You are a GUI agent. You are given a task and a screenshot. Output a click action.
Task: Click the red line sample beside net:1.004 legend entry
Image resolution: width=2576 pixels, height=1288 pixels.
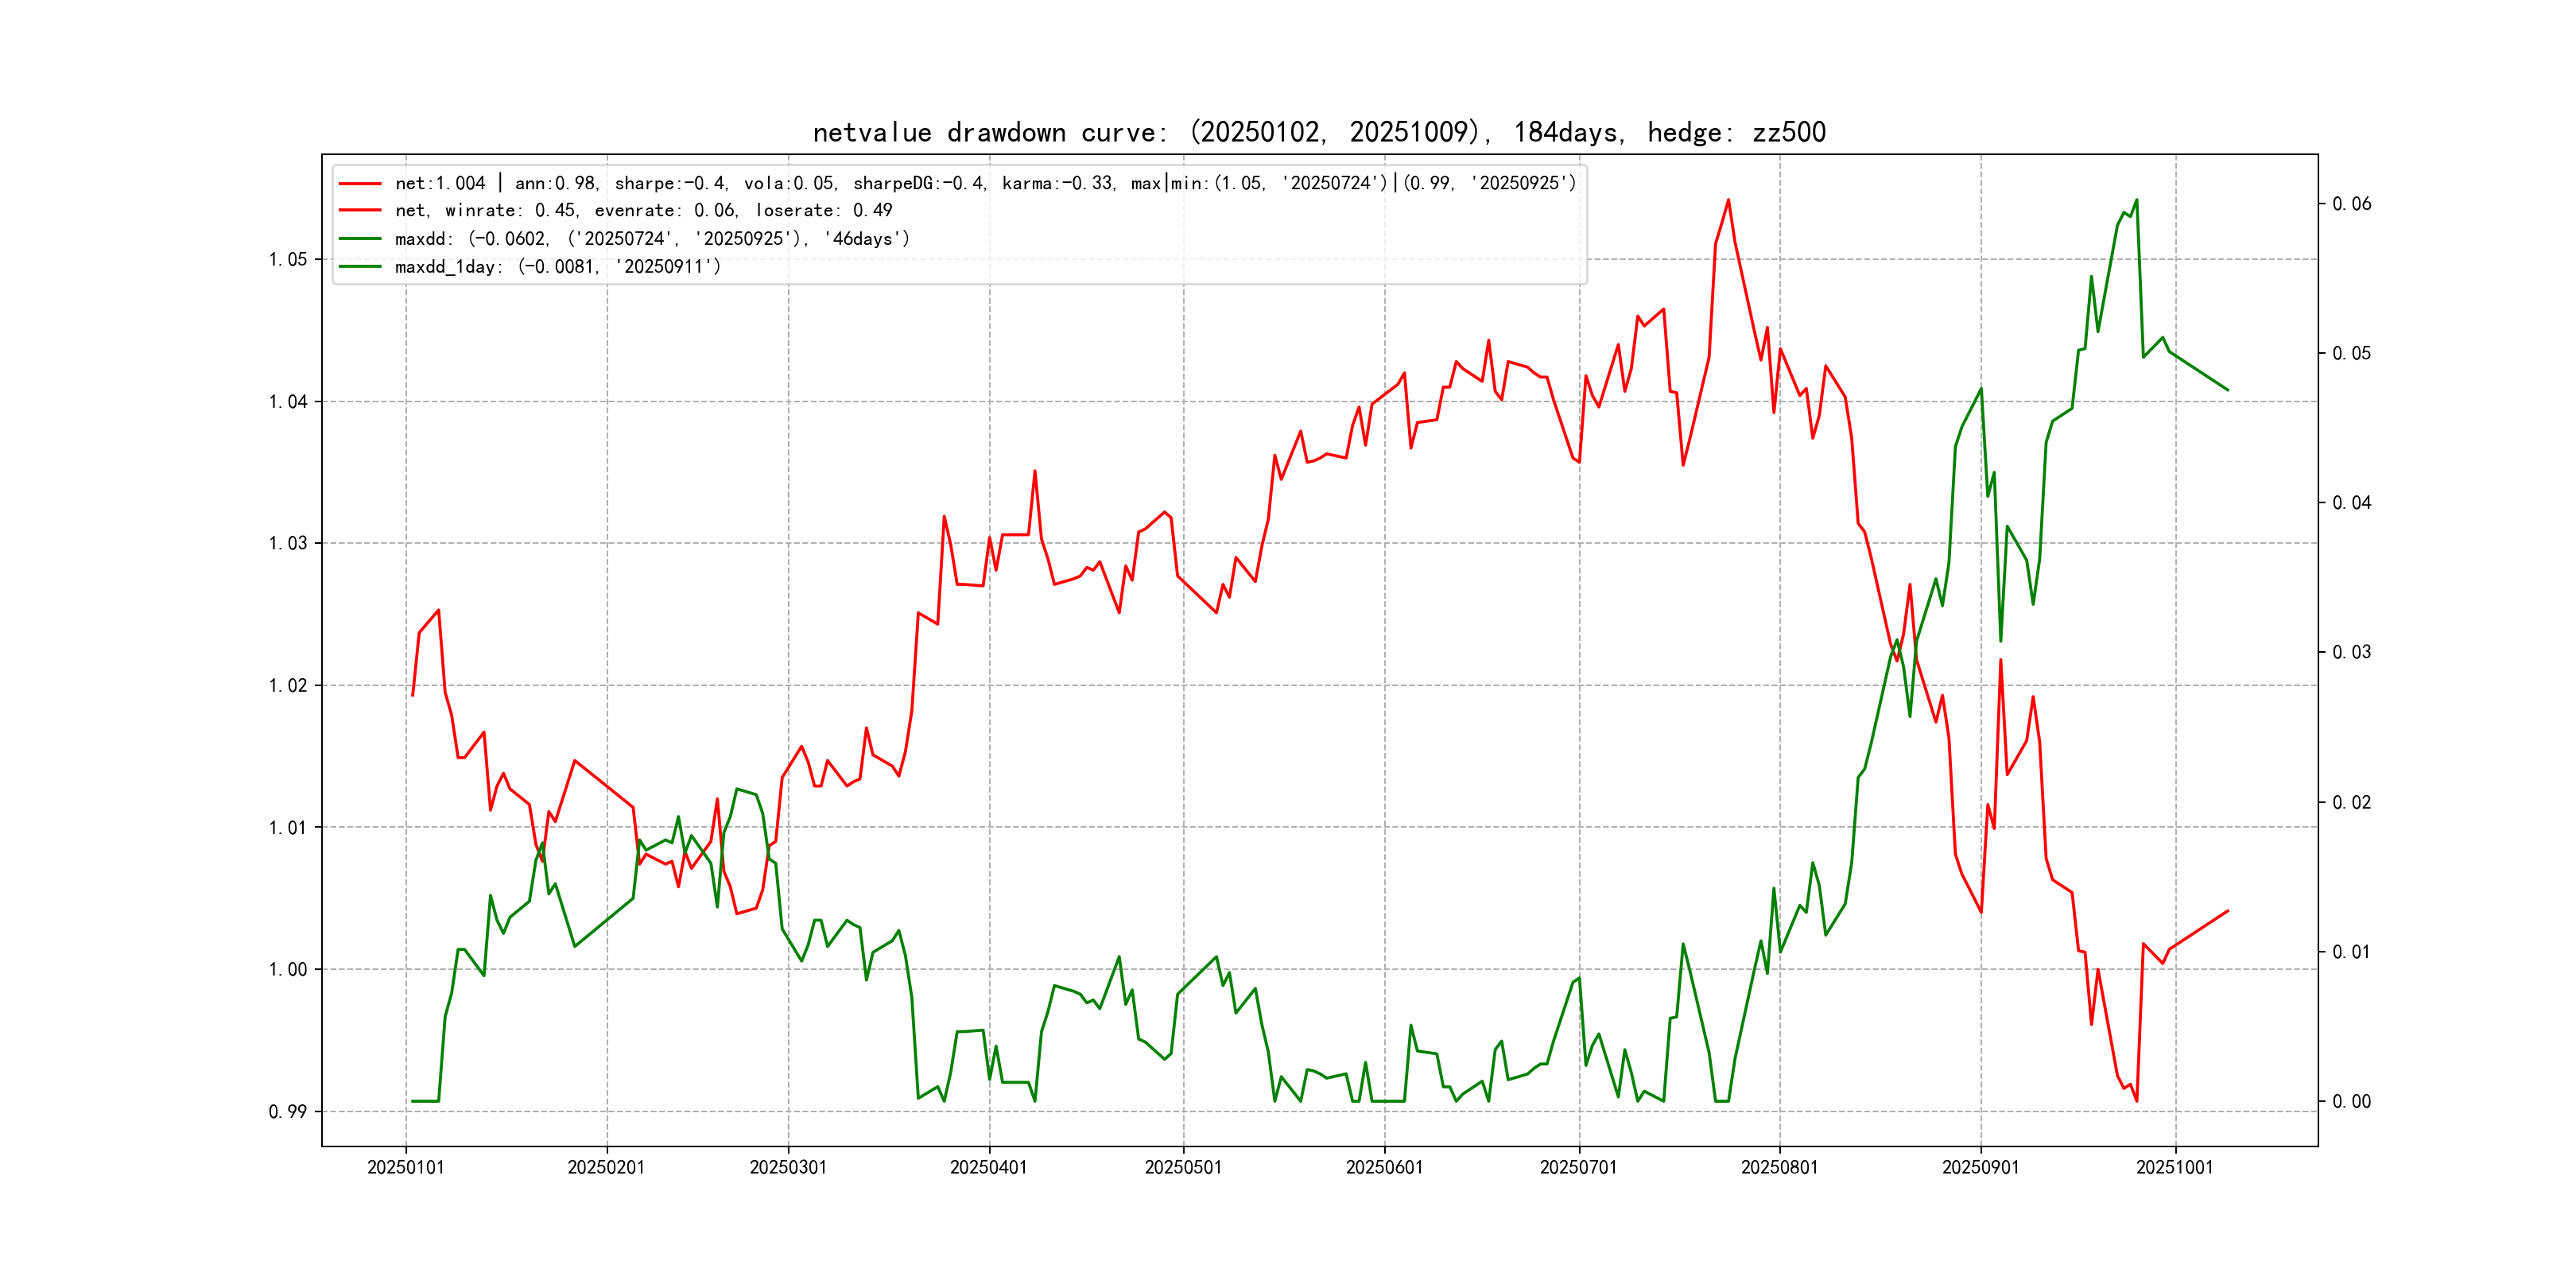[360, 184]
